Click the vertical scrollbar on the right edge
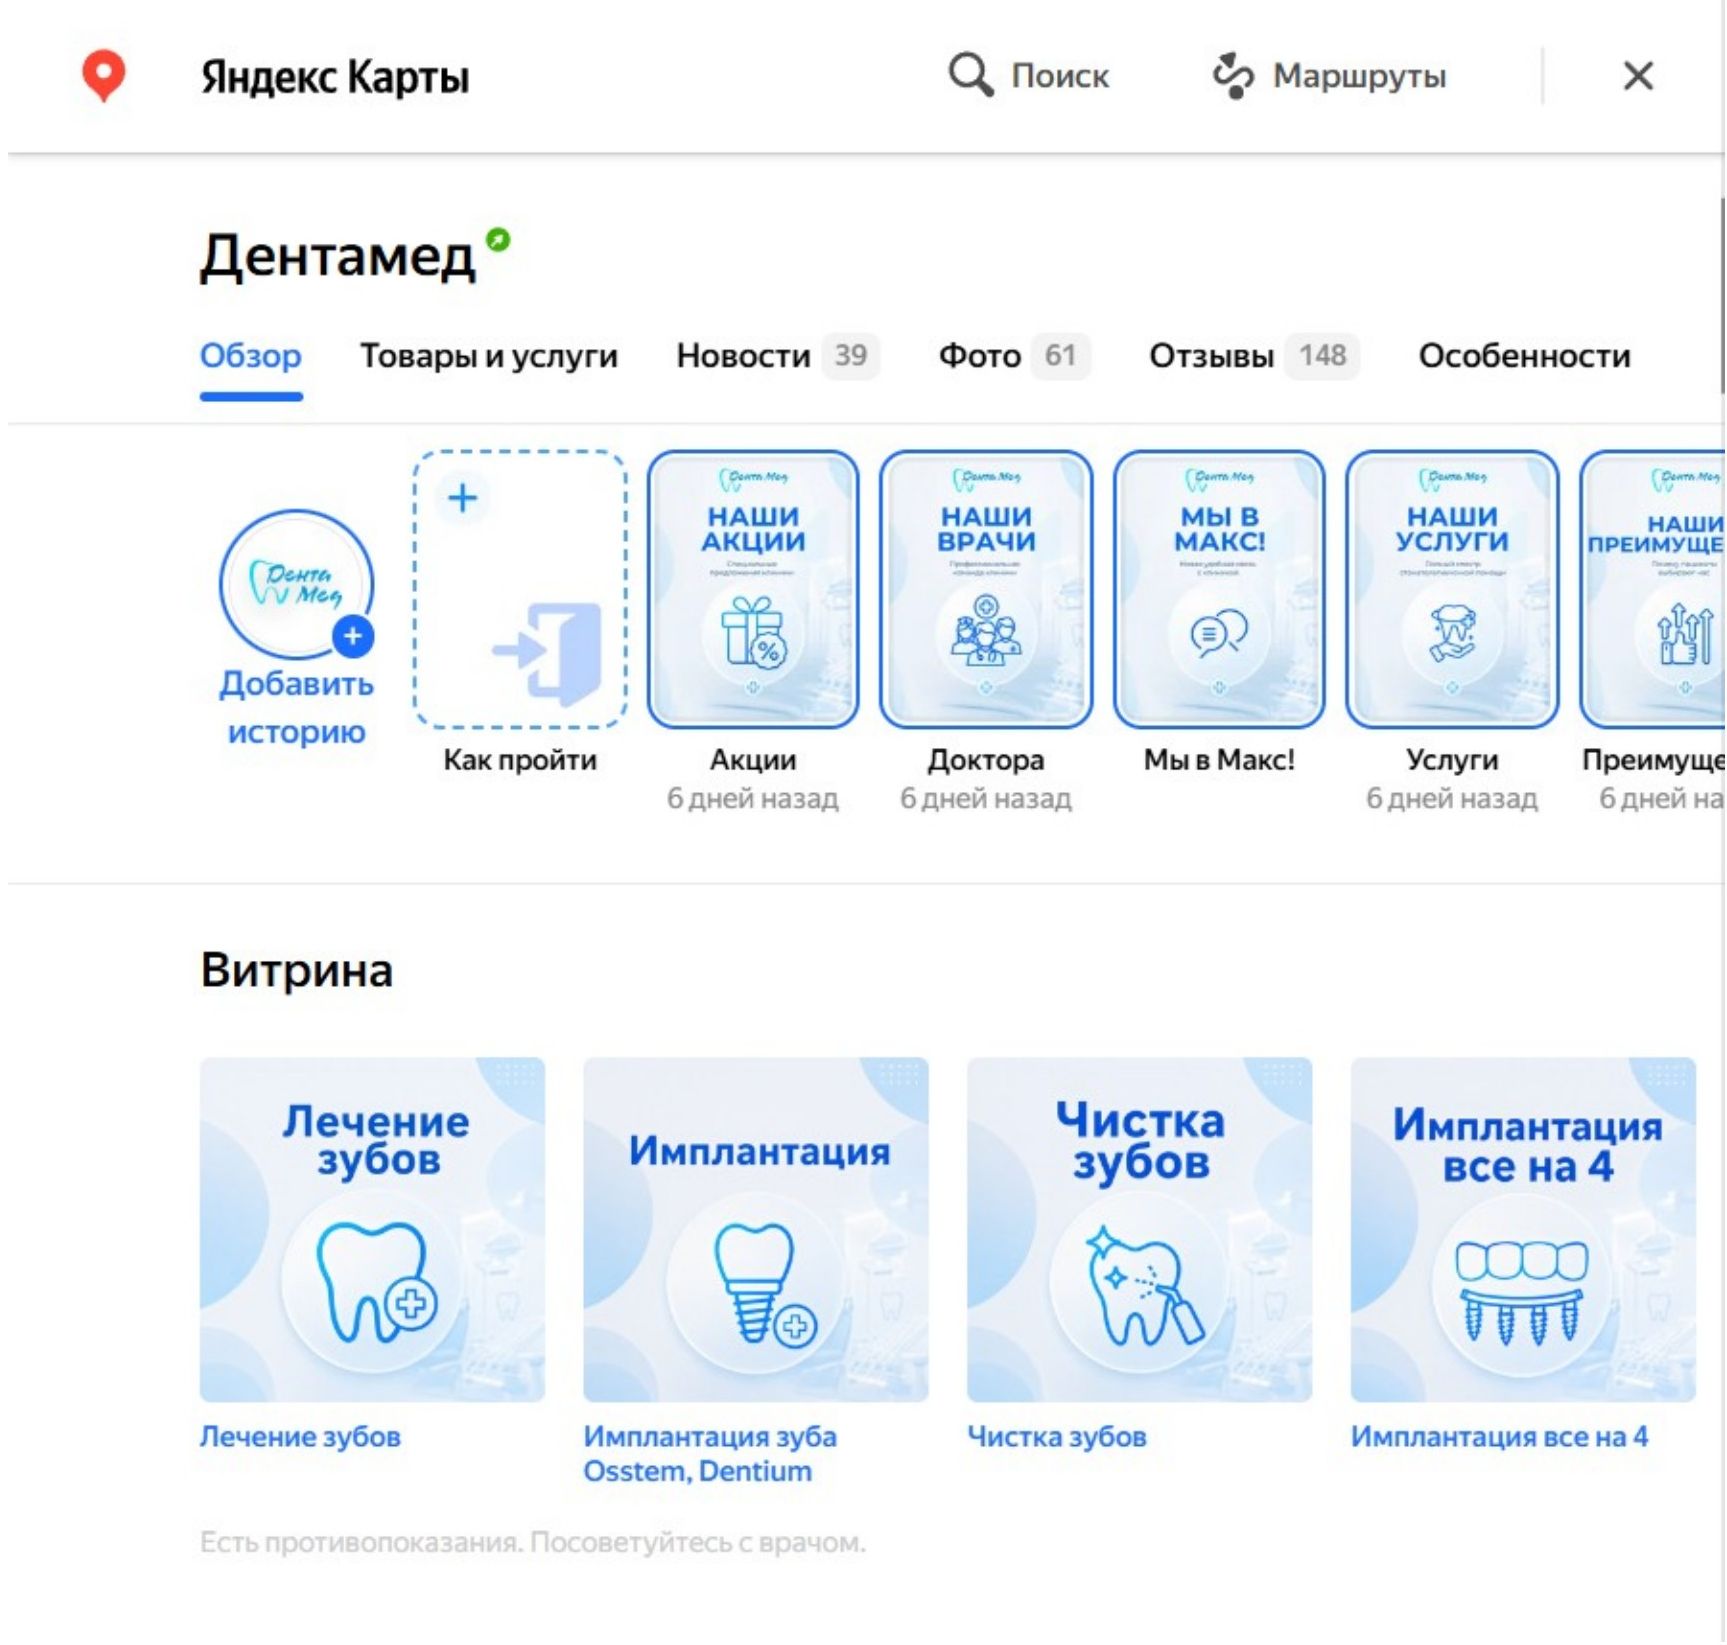This screenshot has width=1727, height=1645. (1722, 295)
